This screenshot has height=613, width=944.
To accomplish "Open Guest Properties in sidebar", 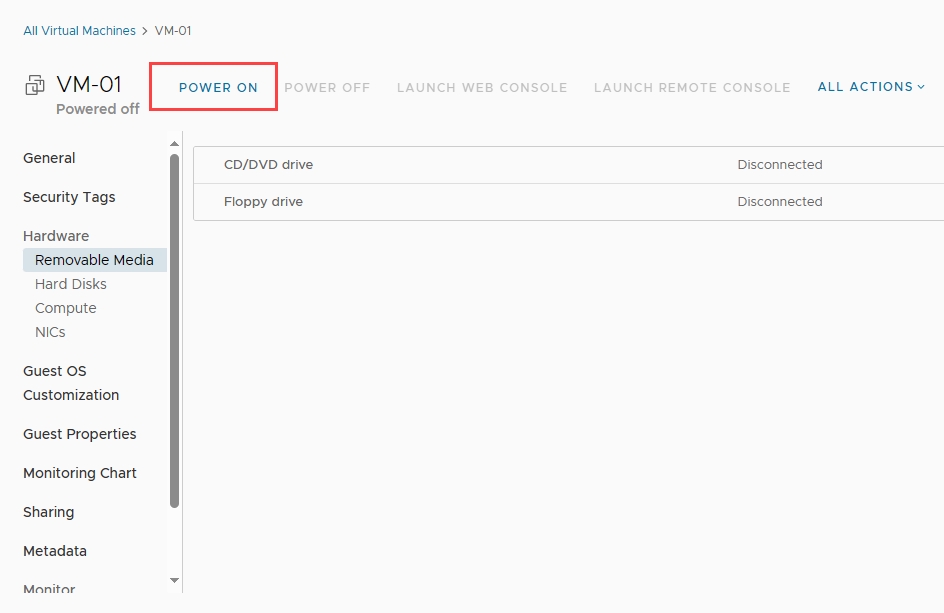I will coord(79,434).
